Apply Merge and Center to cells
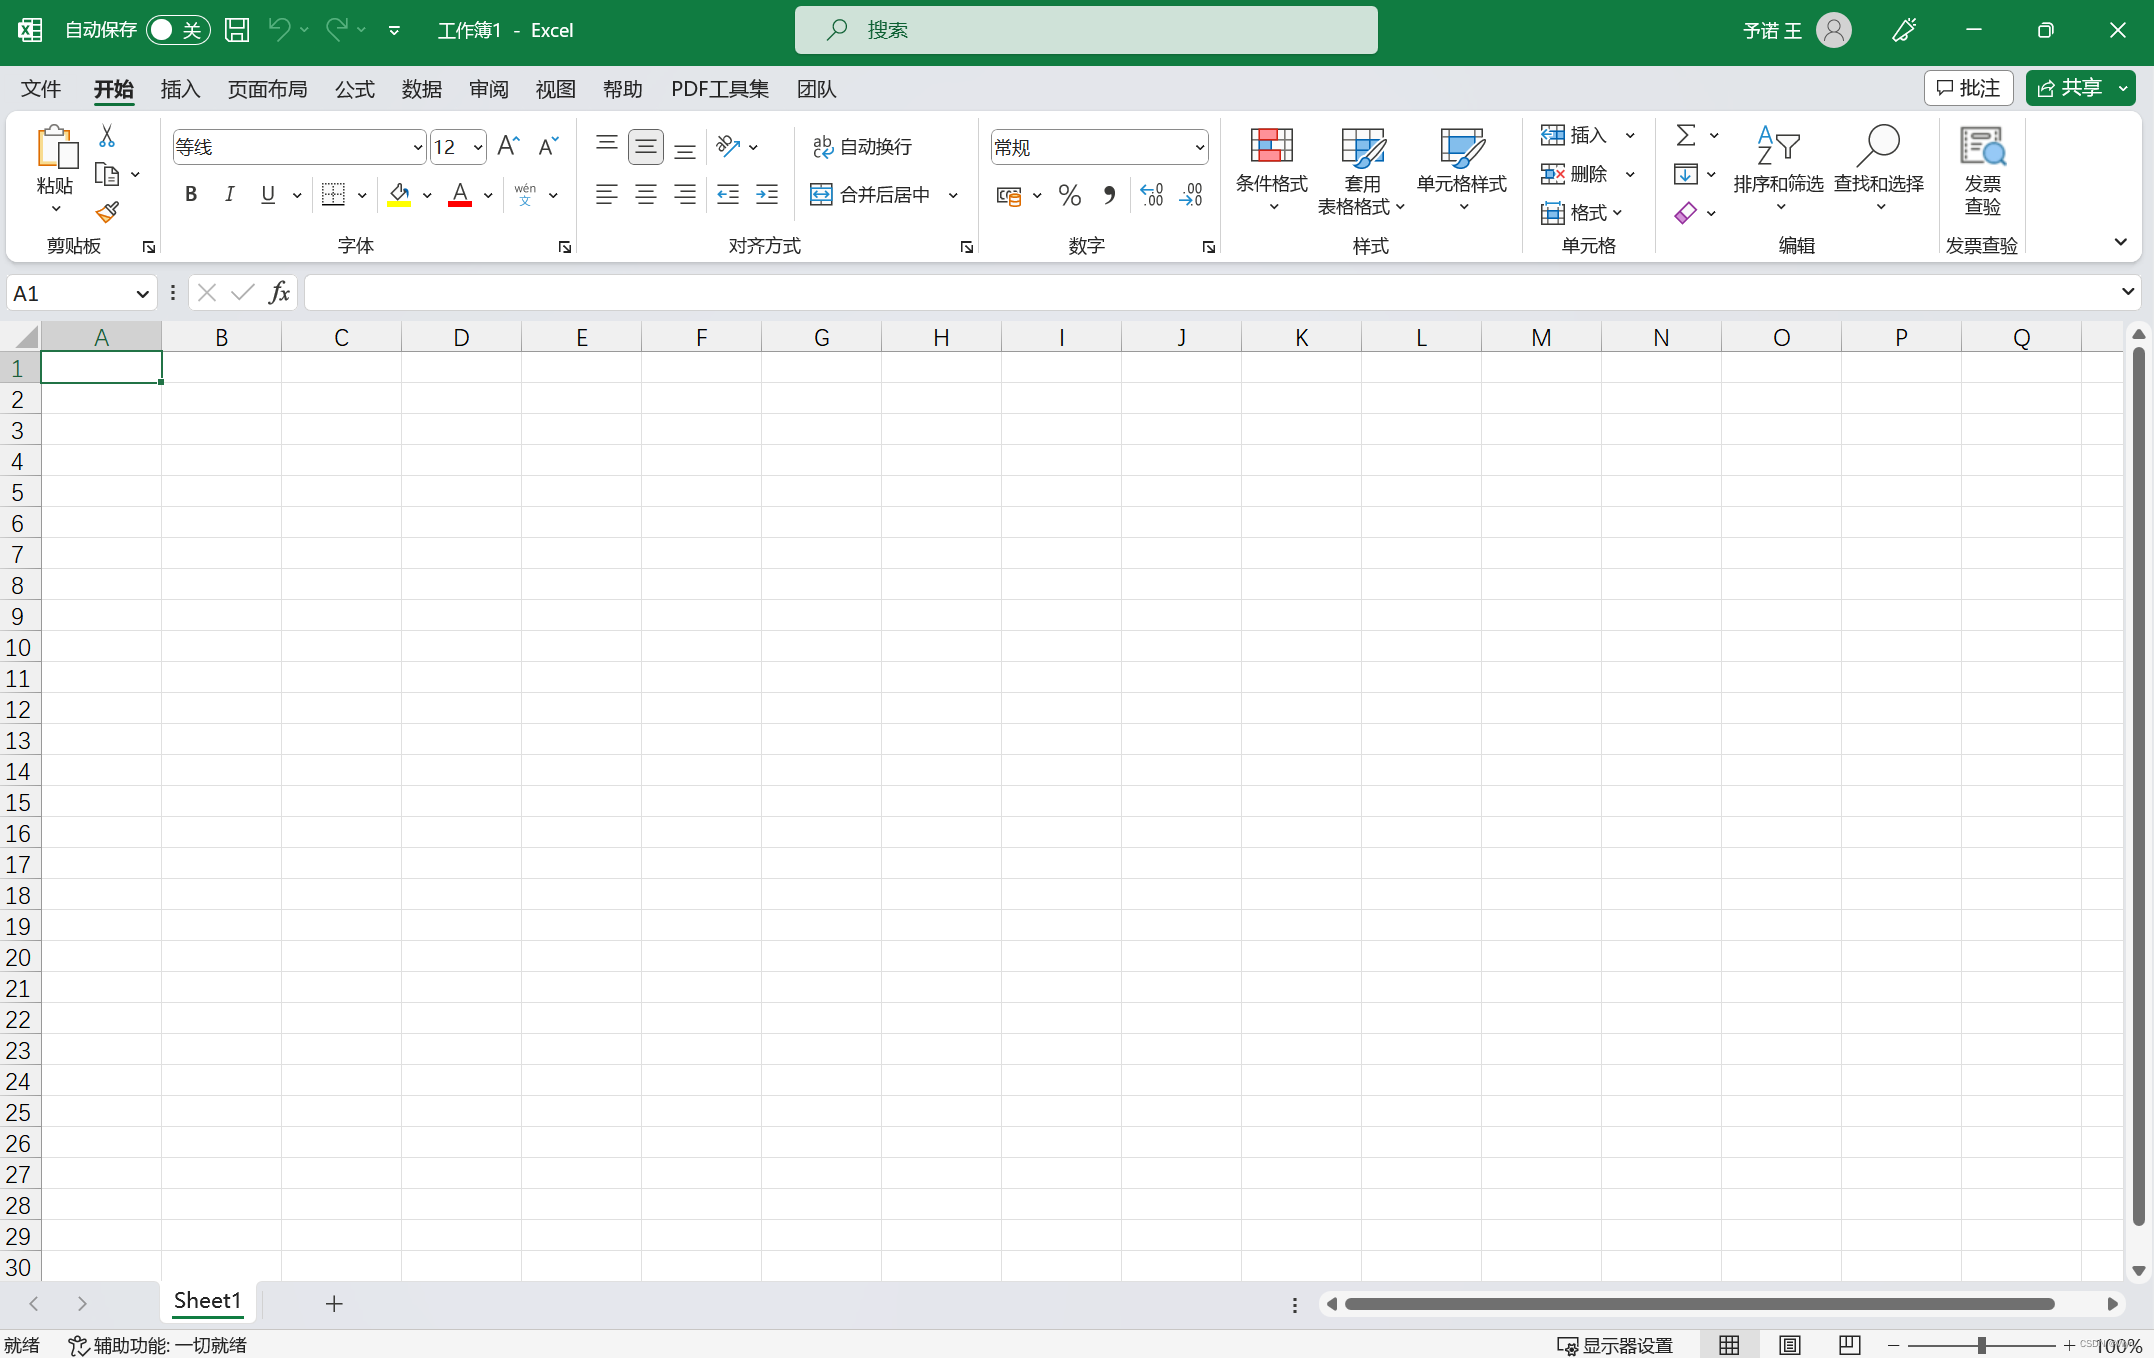The height and width of the screenshot is (1358, 2154). tap(869, 194)
